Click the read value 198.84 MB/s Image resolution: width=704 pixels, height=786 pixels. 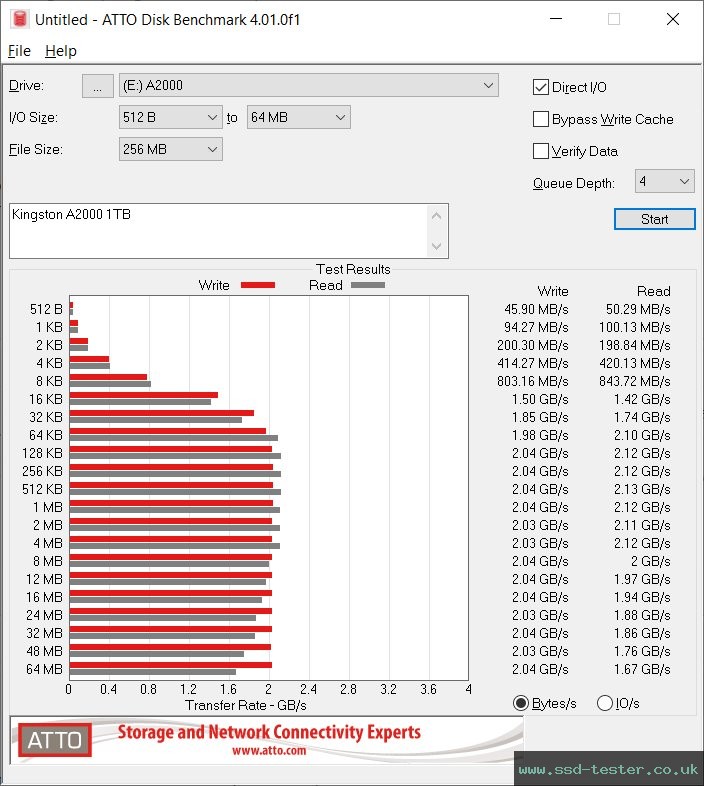pos(634,345)
